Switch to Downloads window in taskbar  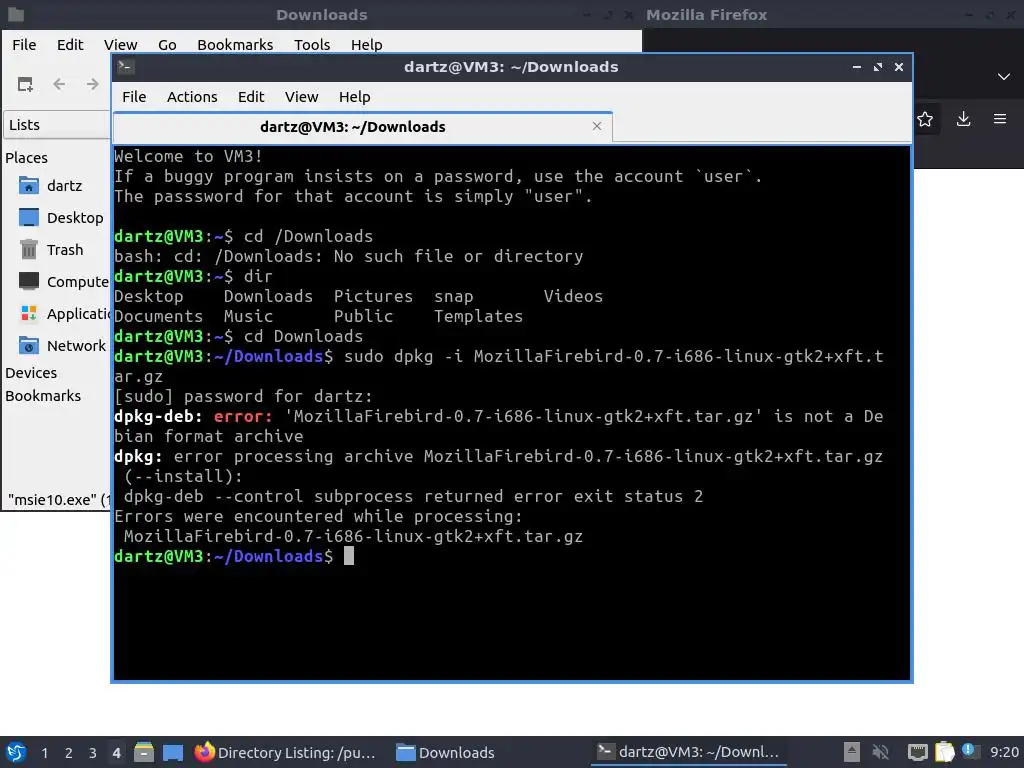click(x=446, y=752)
